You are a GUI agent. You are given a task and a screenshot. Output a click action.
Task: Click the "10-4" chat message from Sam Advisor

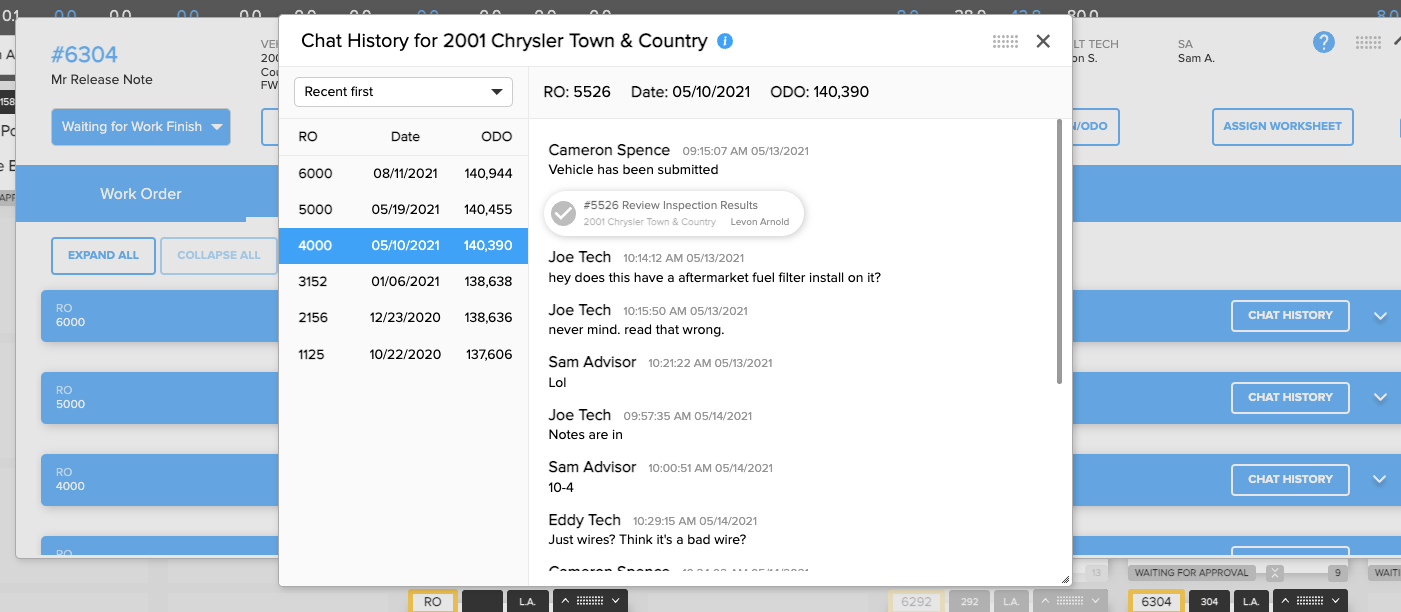point(562,488)
